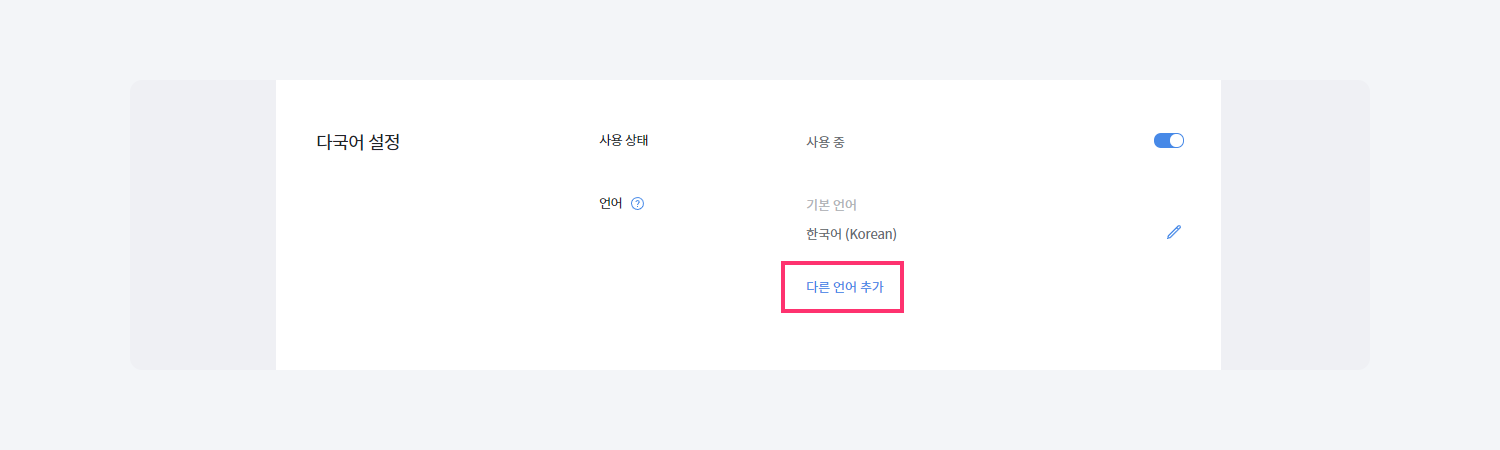
Task: Click the 다른 언어 추가 link
Action: pyautogui.click(x=844, y=286)
